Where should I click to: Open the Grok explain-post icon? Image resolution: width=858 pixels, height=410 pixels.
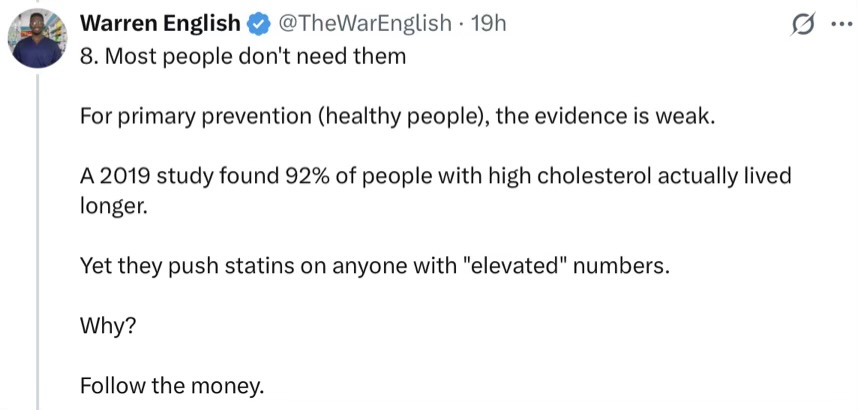(x=804, y=25)
